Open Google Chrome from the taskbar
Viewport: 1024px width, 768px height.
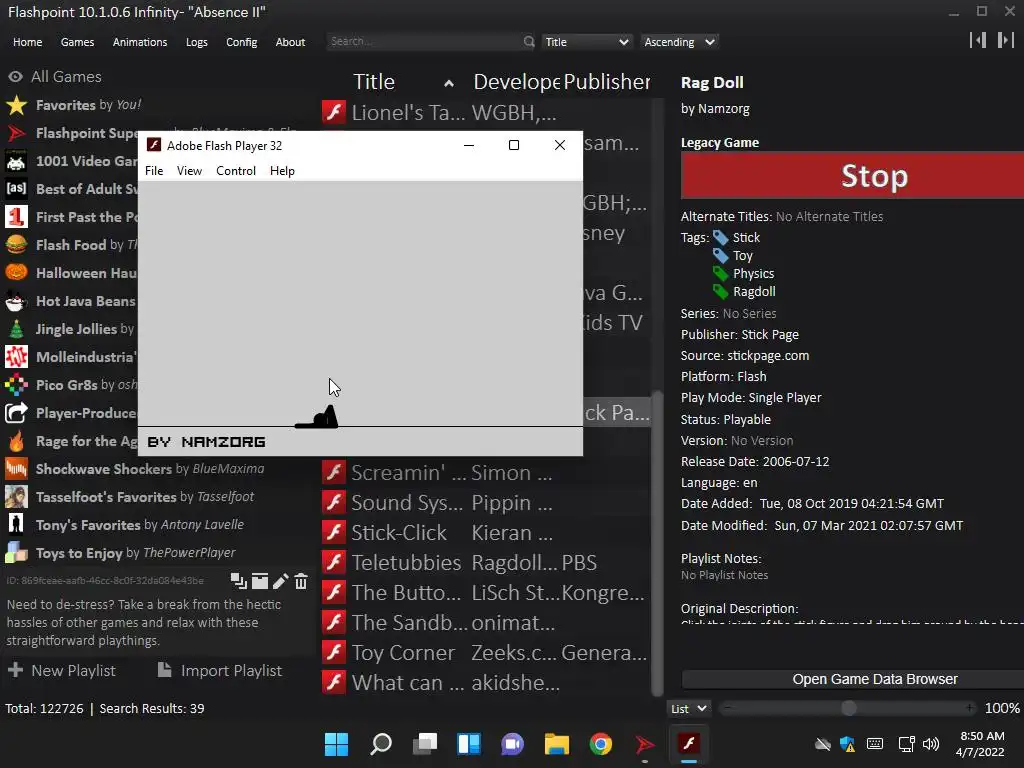[x=601, y=744]
